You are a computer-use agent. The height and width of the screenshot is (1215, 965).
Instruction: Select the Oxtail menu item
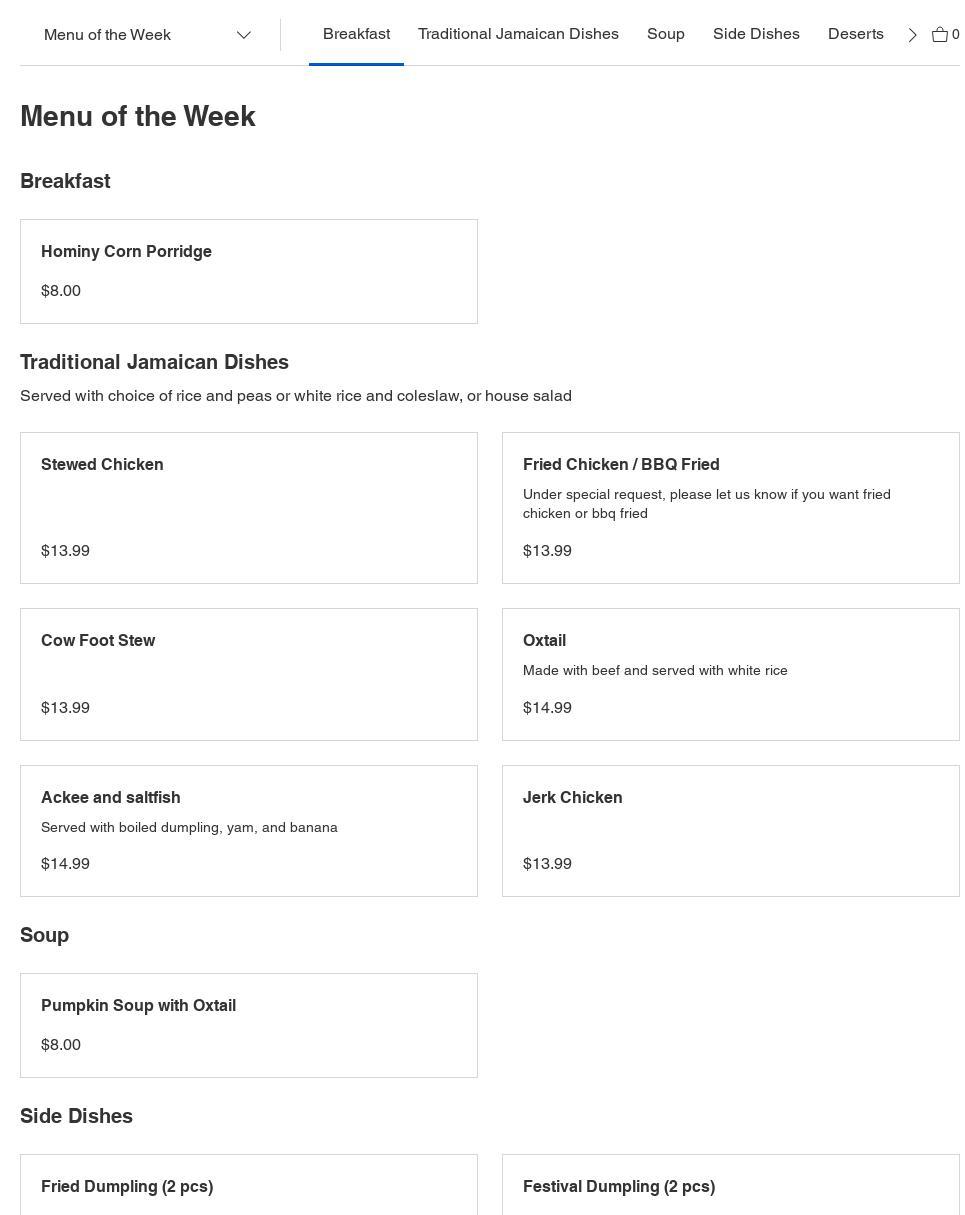coord(730,674)
